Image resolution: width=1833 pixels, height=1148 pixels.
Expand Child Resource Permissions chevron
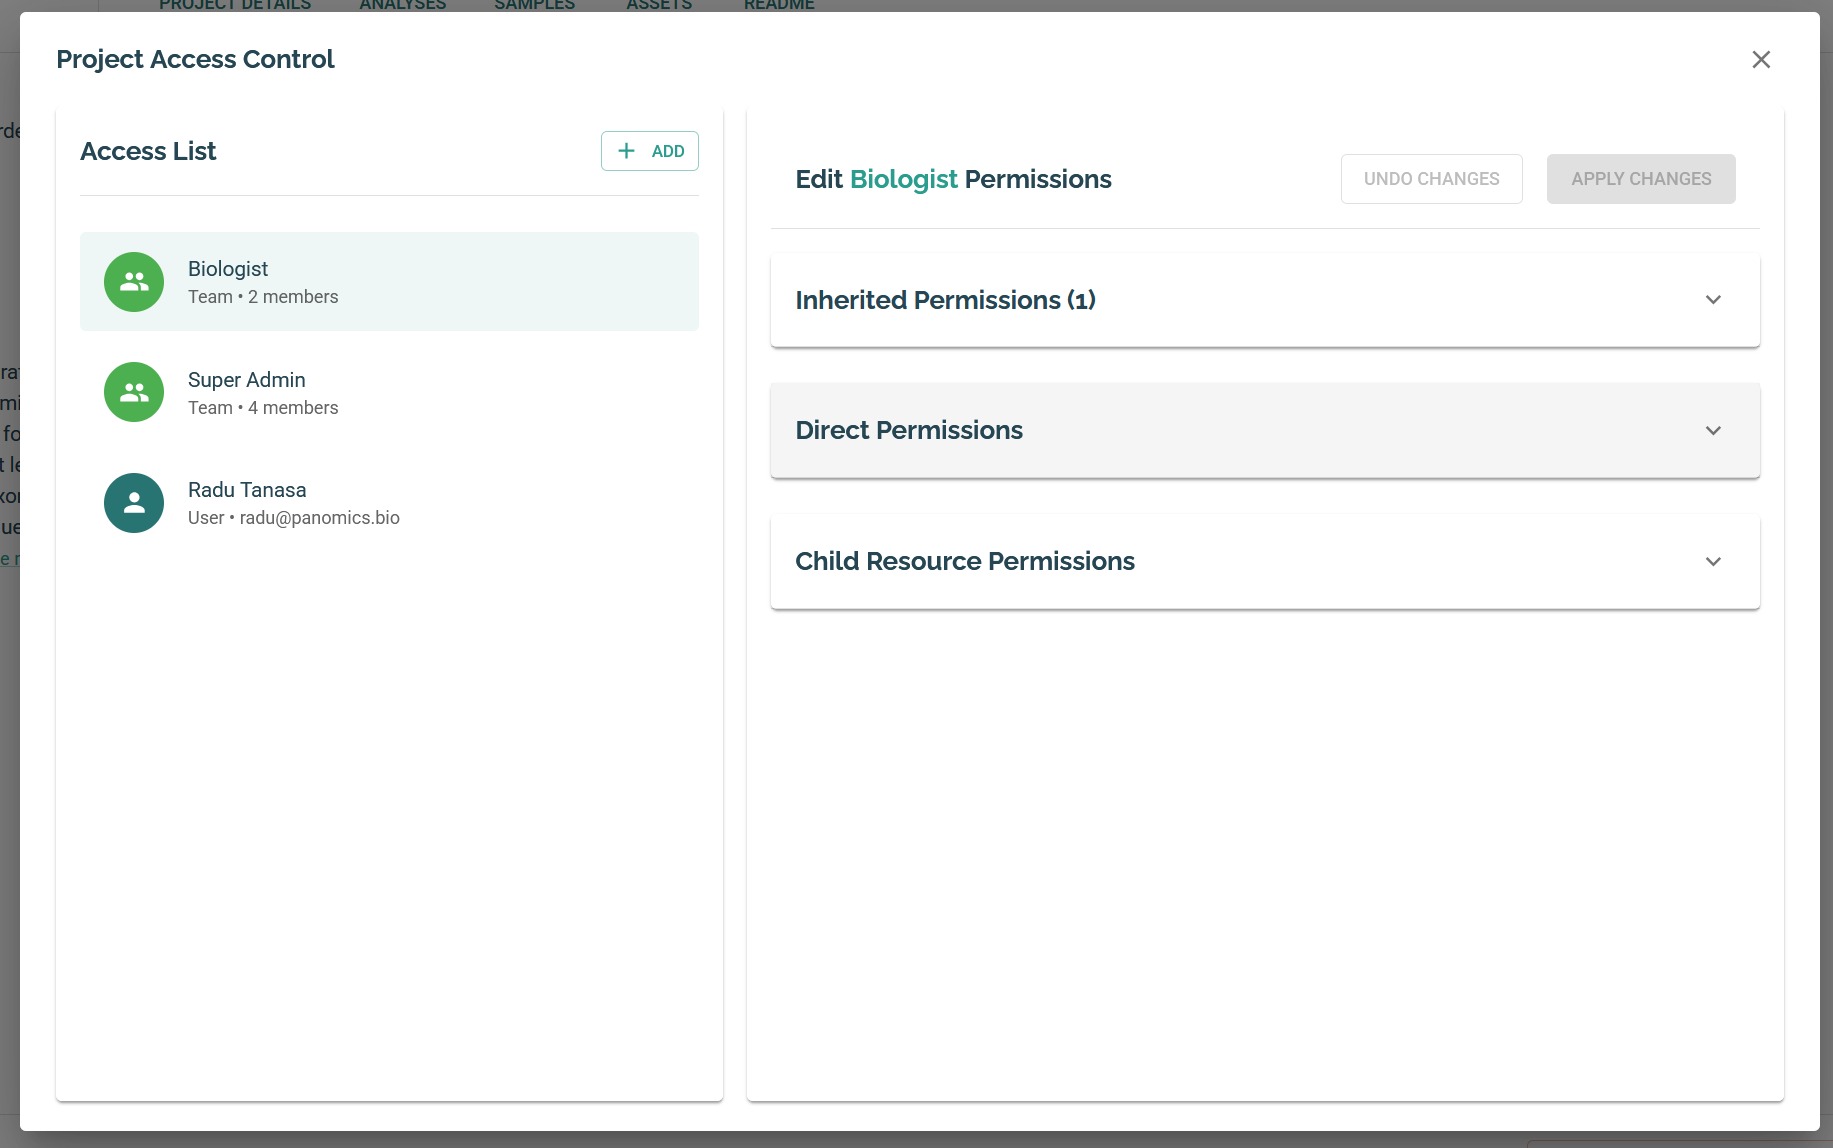pyautogui.click(x=1713, y=562)
